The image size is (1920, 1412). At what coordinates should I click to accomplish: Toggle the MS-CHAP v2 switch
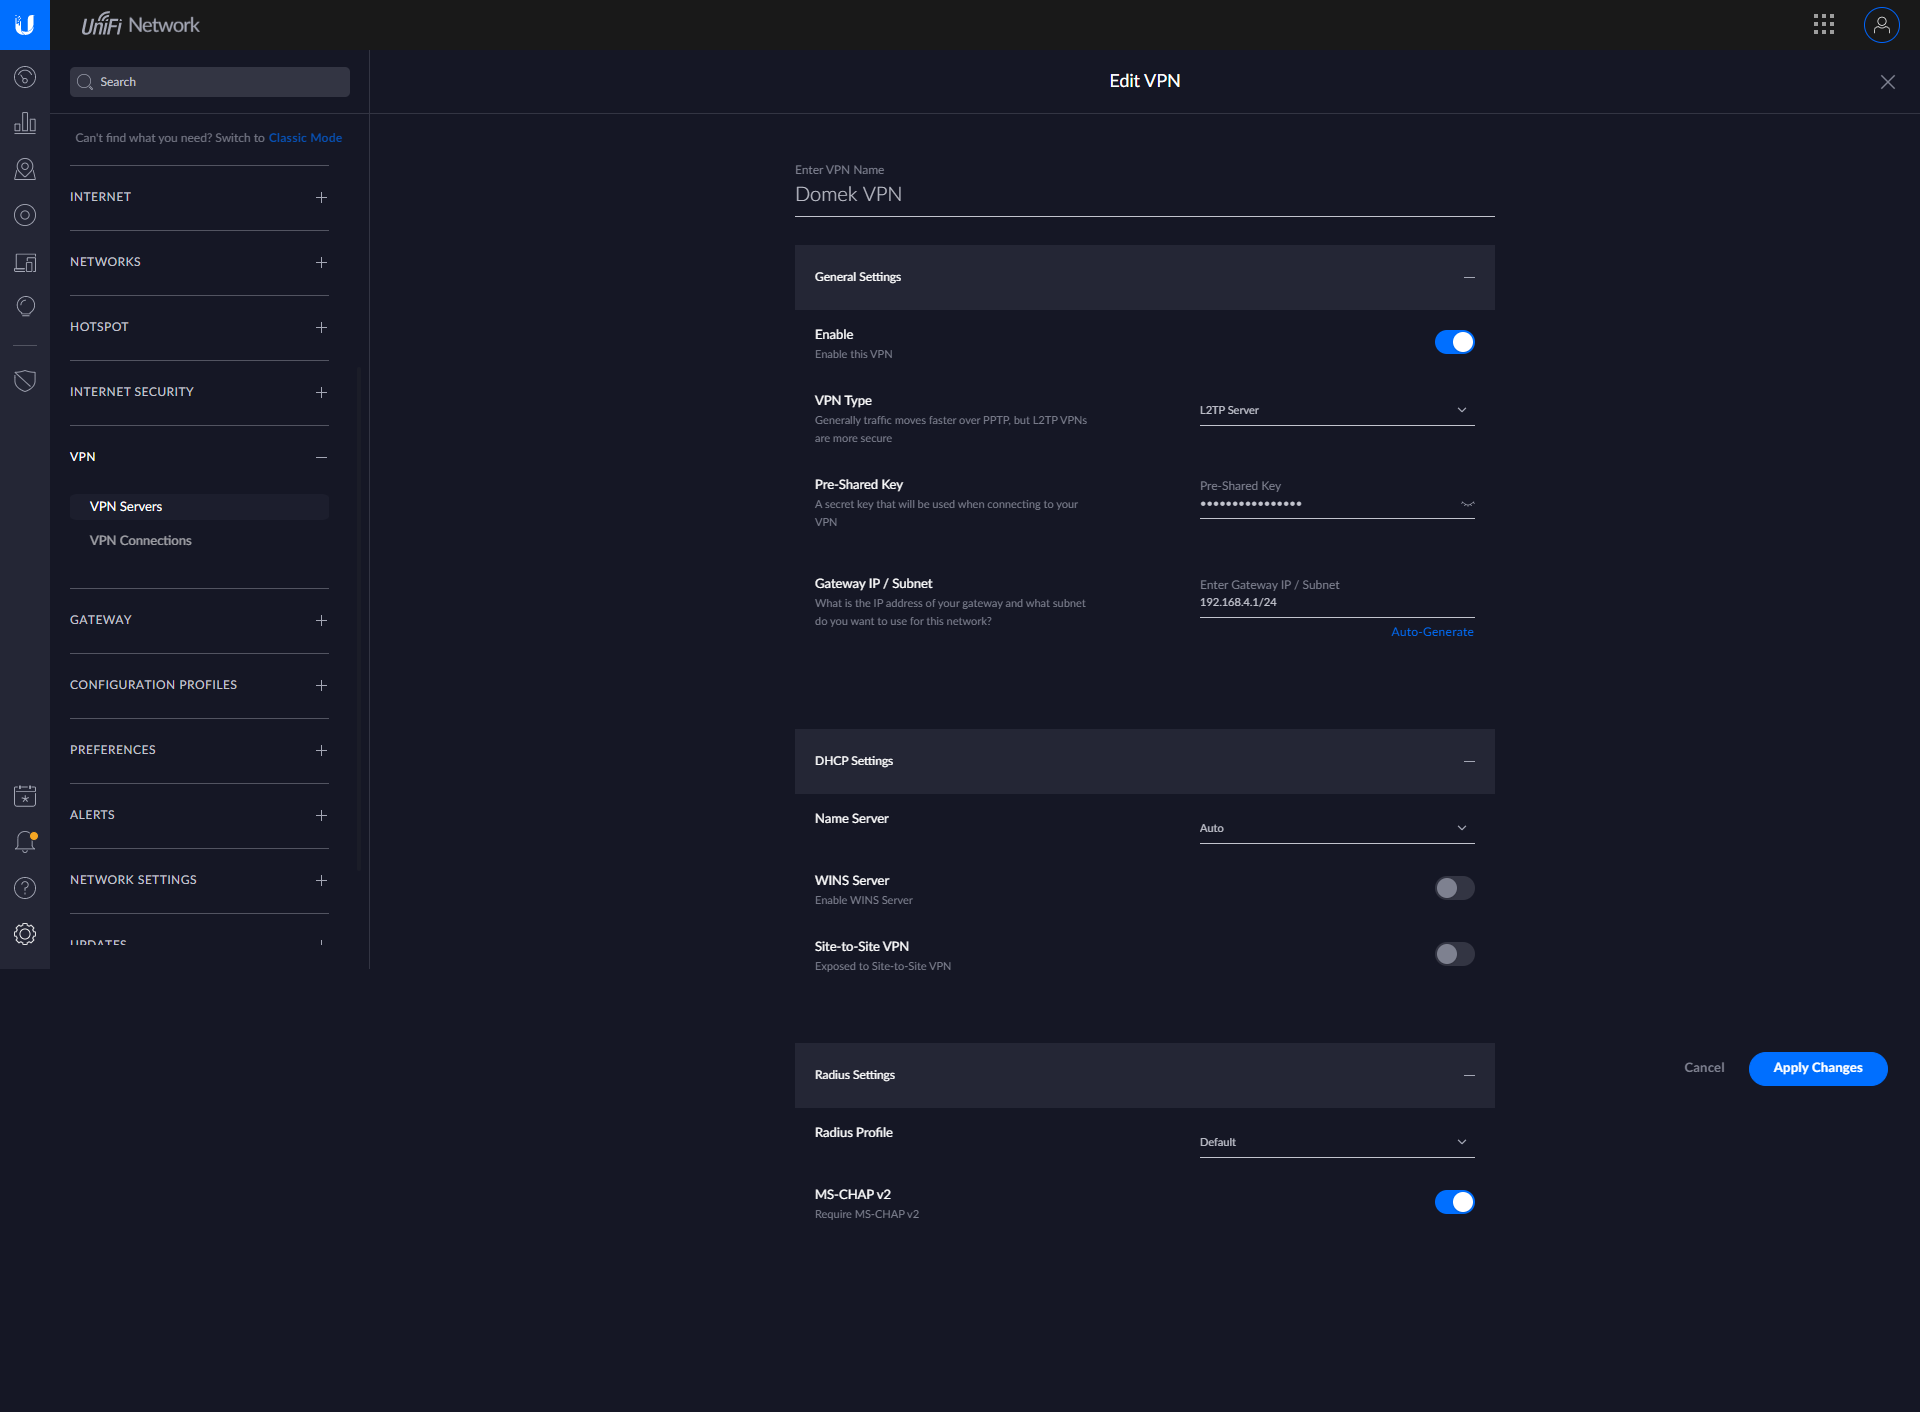1454,1202
